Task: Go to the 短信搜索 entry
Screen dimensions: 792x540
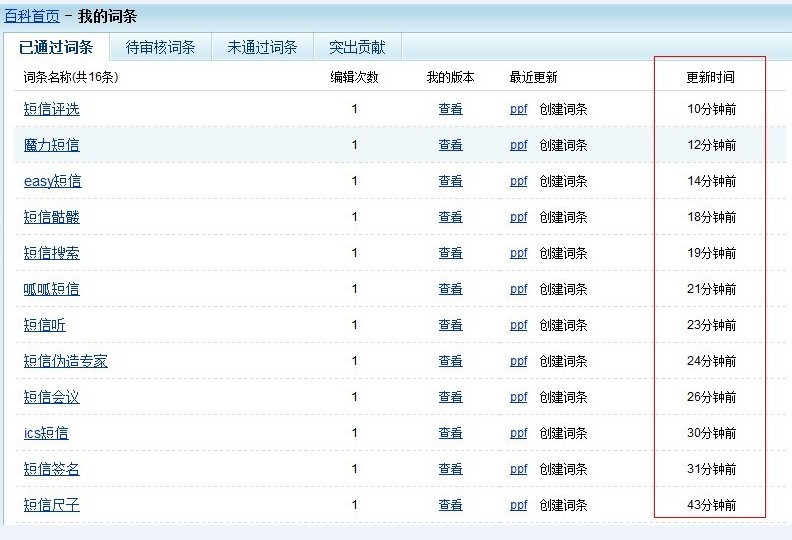Action: click(51, 253)
